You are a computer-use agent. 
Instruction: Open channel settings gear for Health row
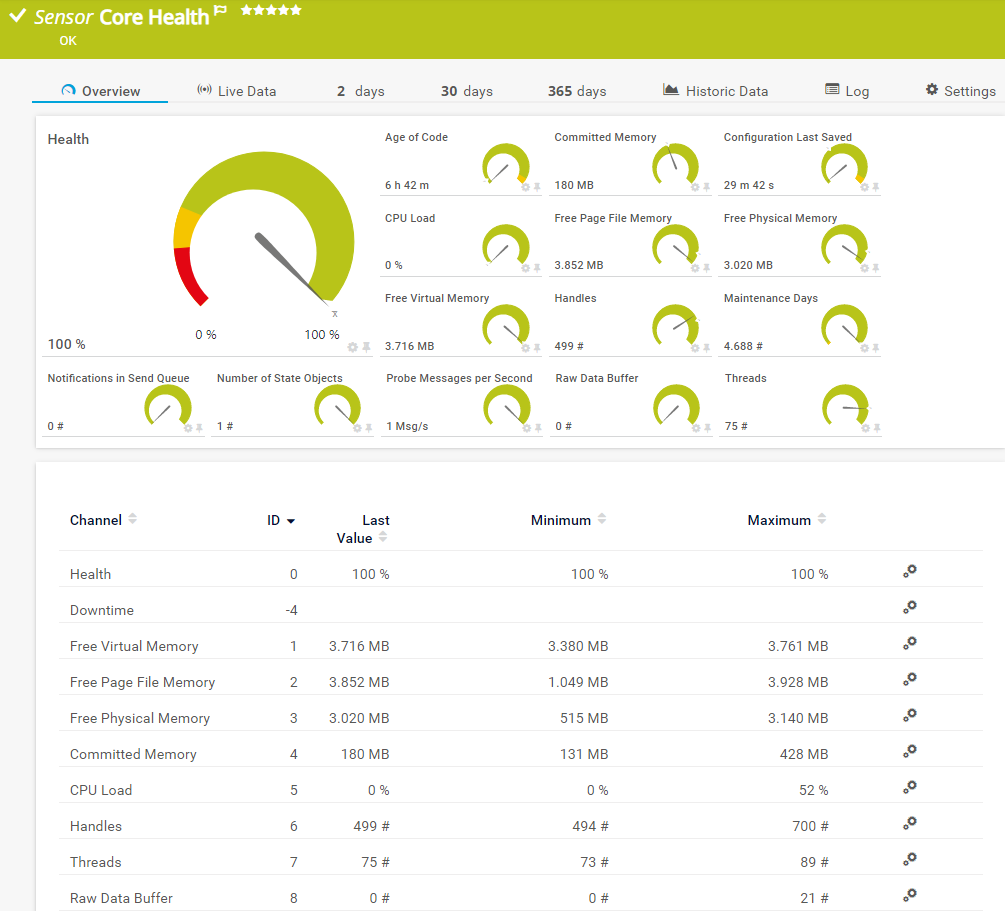(x=909, y=572)
